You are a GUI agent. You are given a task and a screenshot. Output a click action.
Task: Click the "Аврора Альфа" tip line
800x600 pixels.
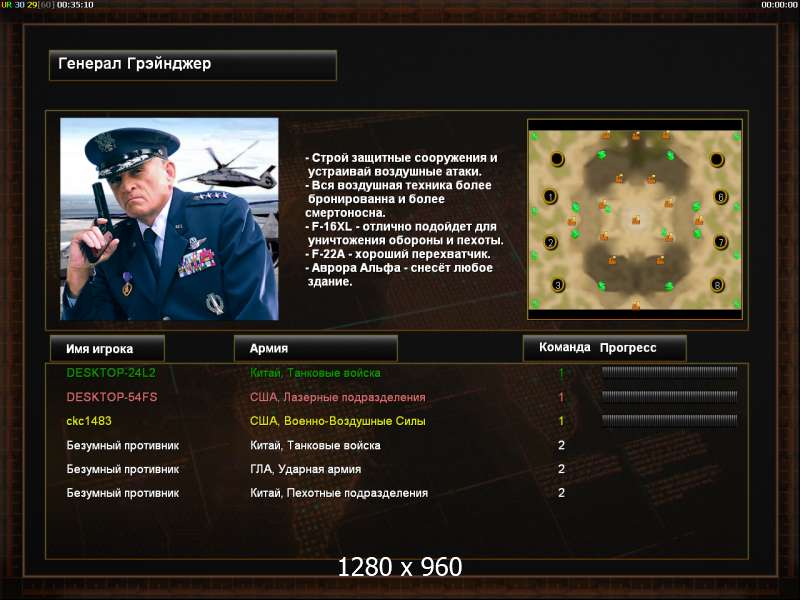tap(399, 274)
